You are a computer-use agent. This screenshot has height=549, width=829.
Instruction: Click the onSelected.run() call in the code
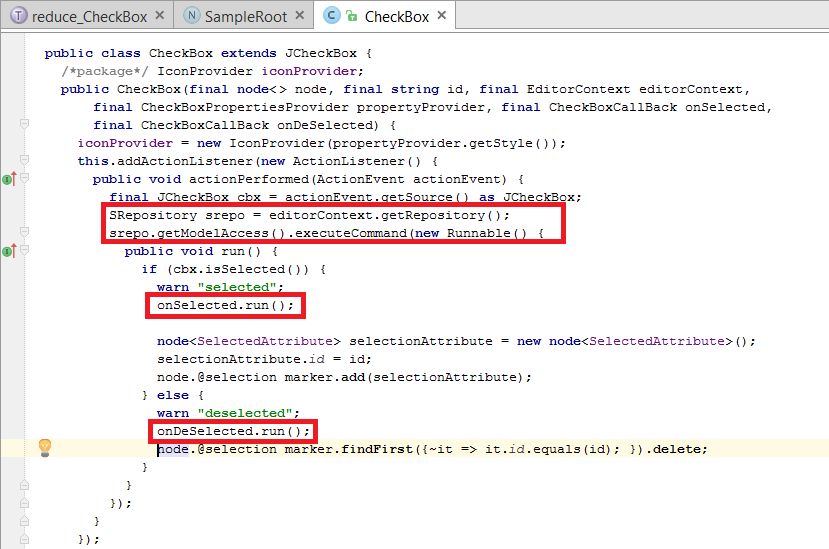point(225,305)
